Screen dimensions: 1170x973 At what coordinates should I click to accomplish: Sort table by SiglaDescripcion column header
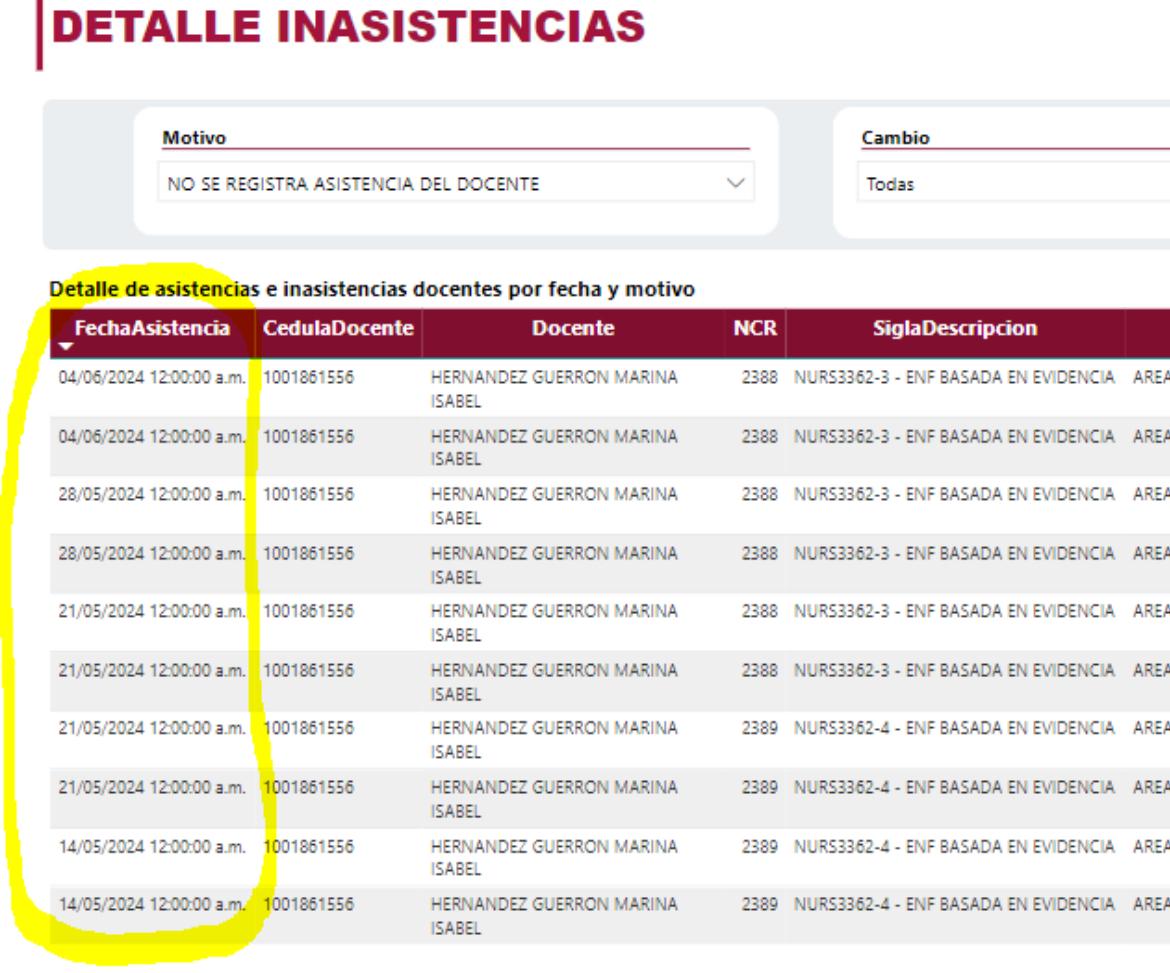click(955, 328)
